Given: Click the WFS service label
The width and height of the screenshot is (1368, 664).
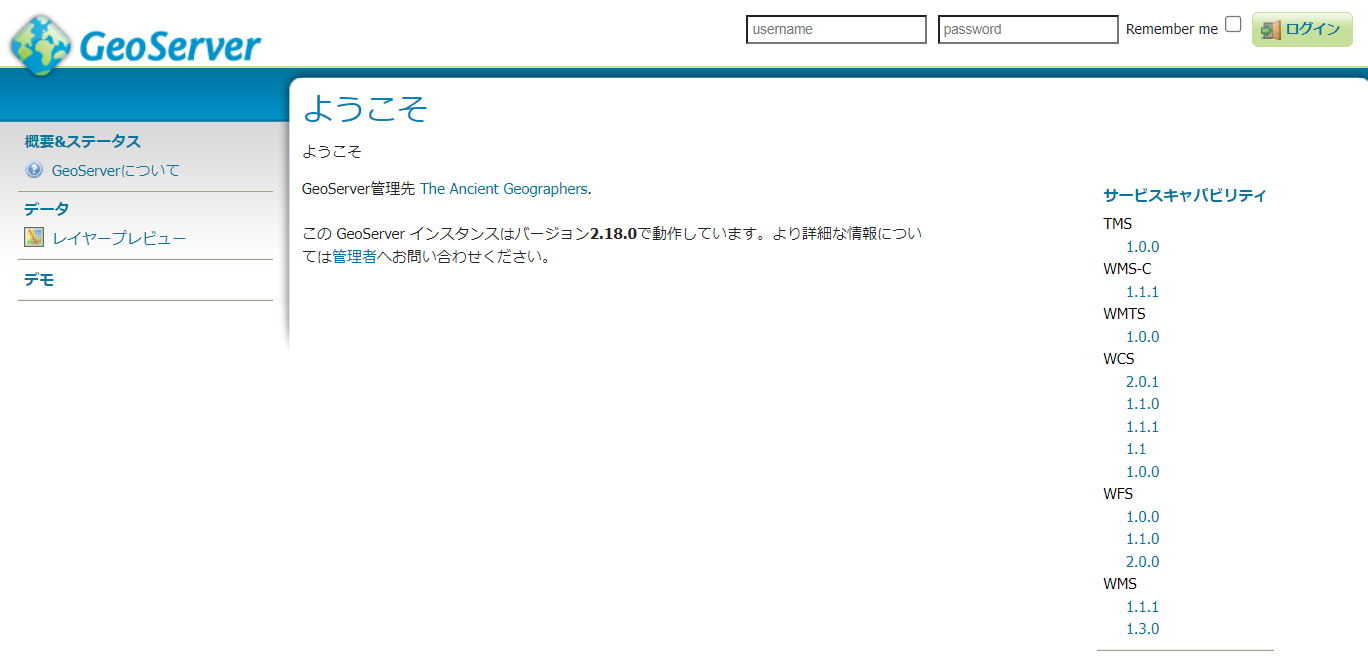Looking at the screenshot, I should (x=1118, y=494).
